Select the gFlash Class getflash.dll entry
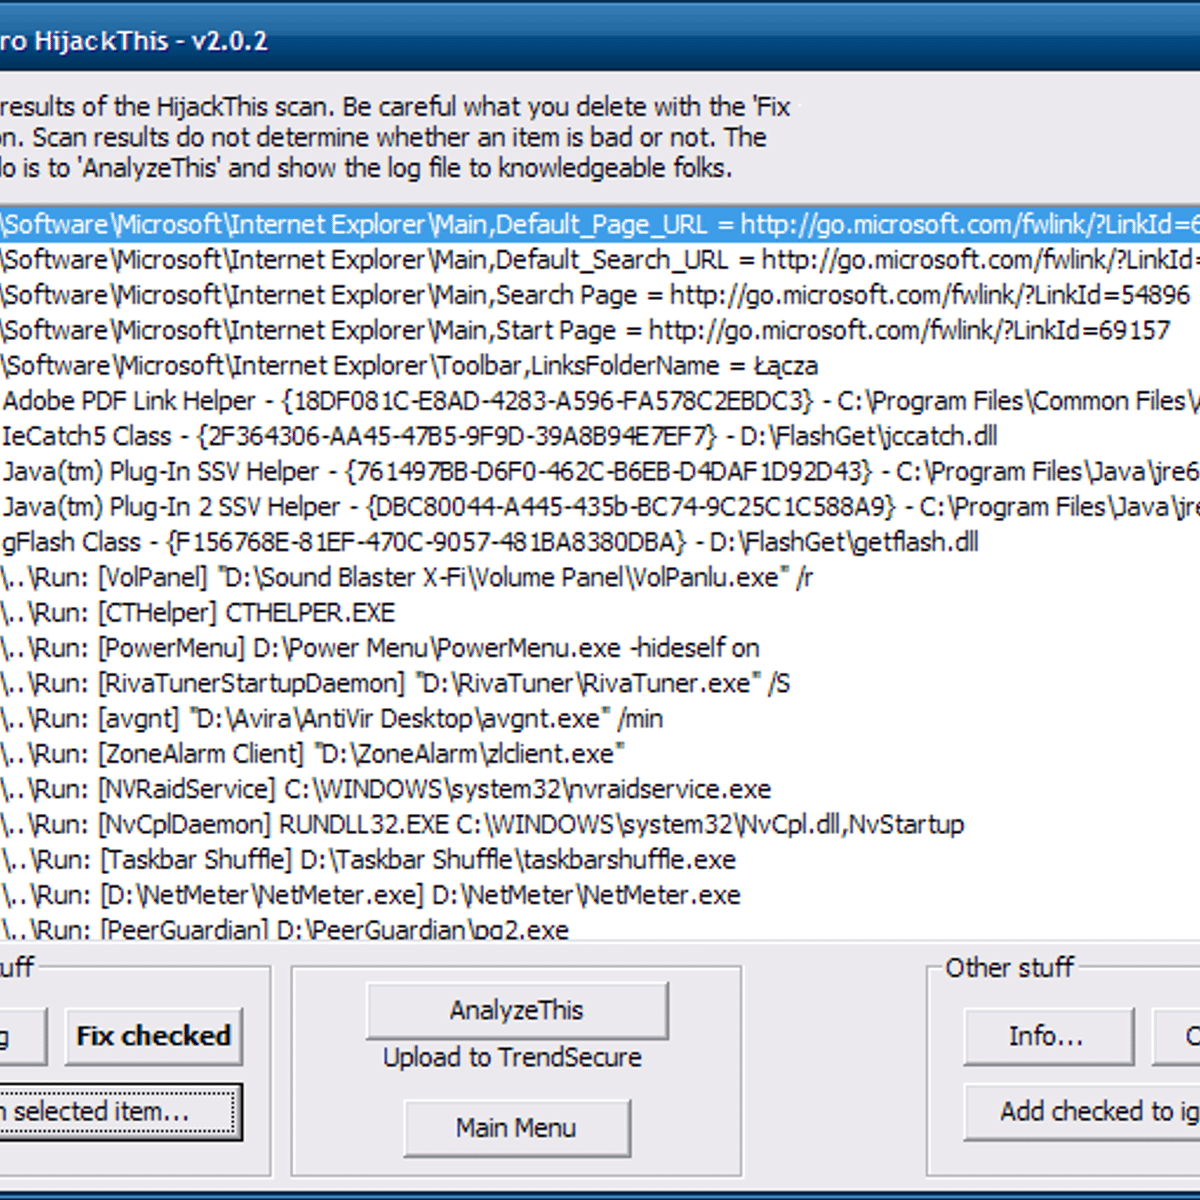The width and height of the screenshot is (1200, 1200). (x=490, y=542)
